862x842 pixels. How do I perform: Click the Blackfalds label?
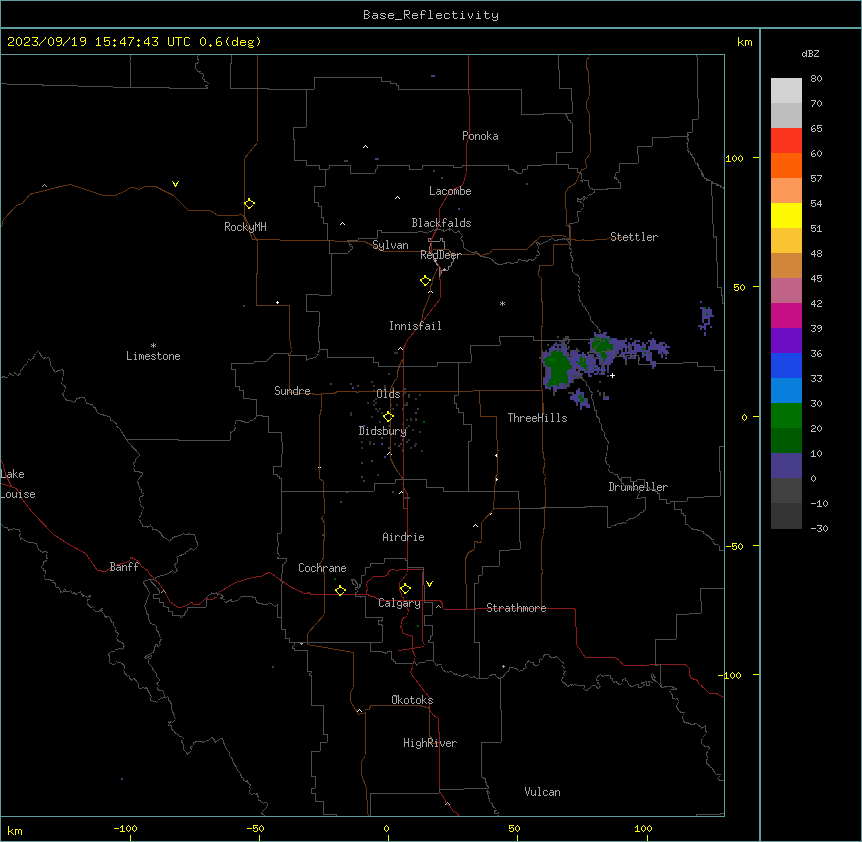pyautogui.click(x=441, y=223)
